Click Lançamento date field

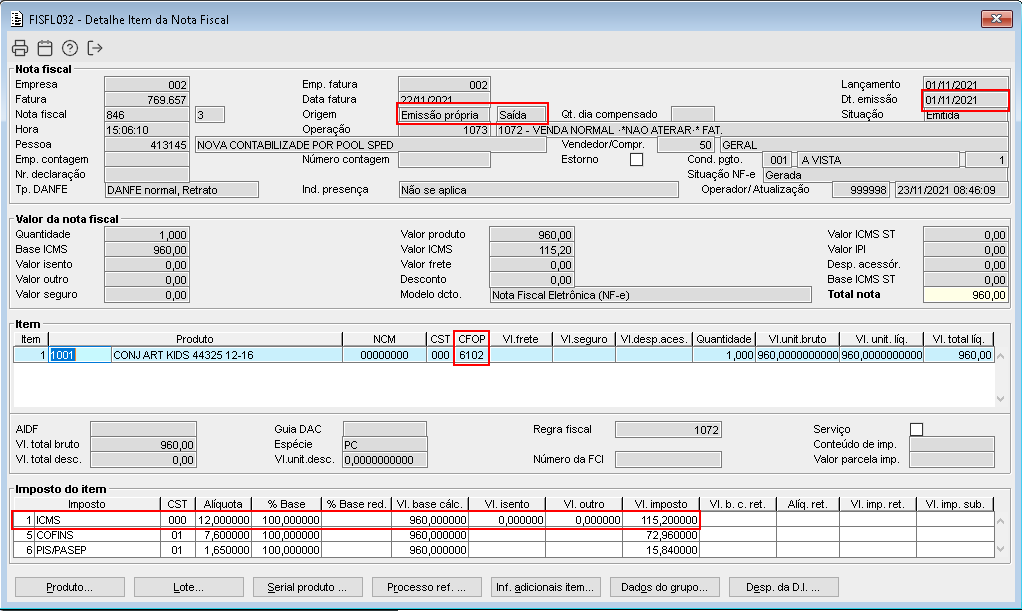click(x=965, y=85)
